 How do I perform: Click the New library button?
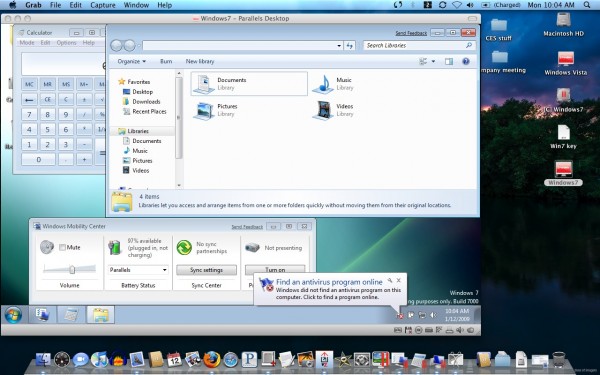click(200, 61)
